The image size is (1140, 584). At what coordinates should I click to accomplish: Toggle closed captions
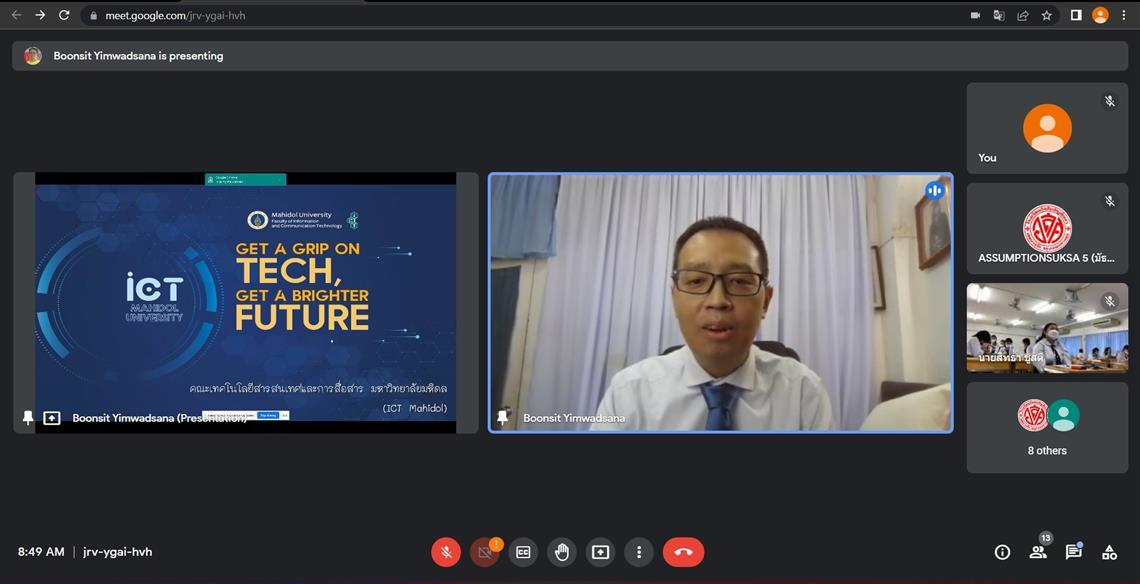523,552
